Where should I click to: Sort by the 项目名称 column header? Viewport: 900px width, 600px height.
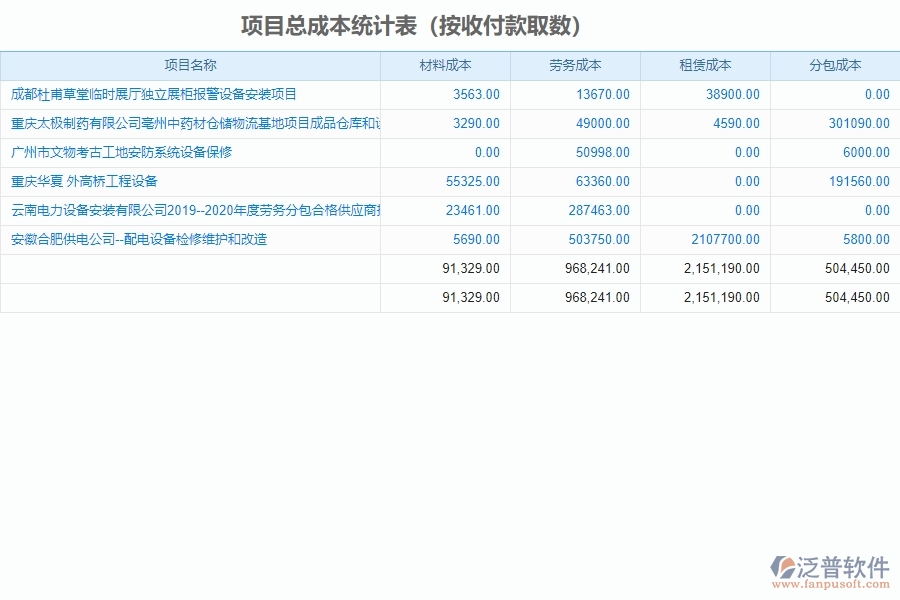(x=191, y=65)
